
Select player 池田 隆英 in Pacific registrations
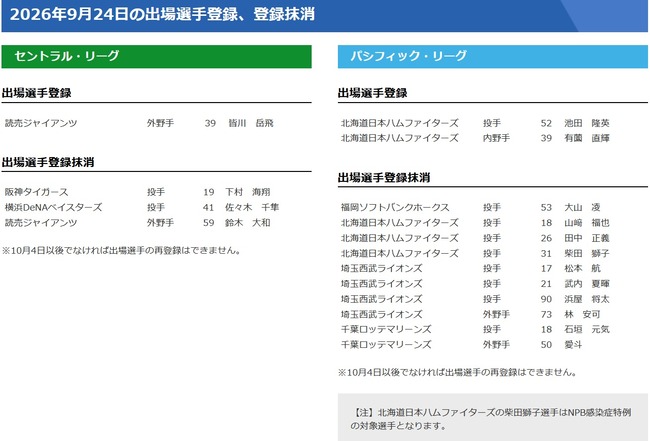[x=587, y=123]
